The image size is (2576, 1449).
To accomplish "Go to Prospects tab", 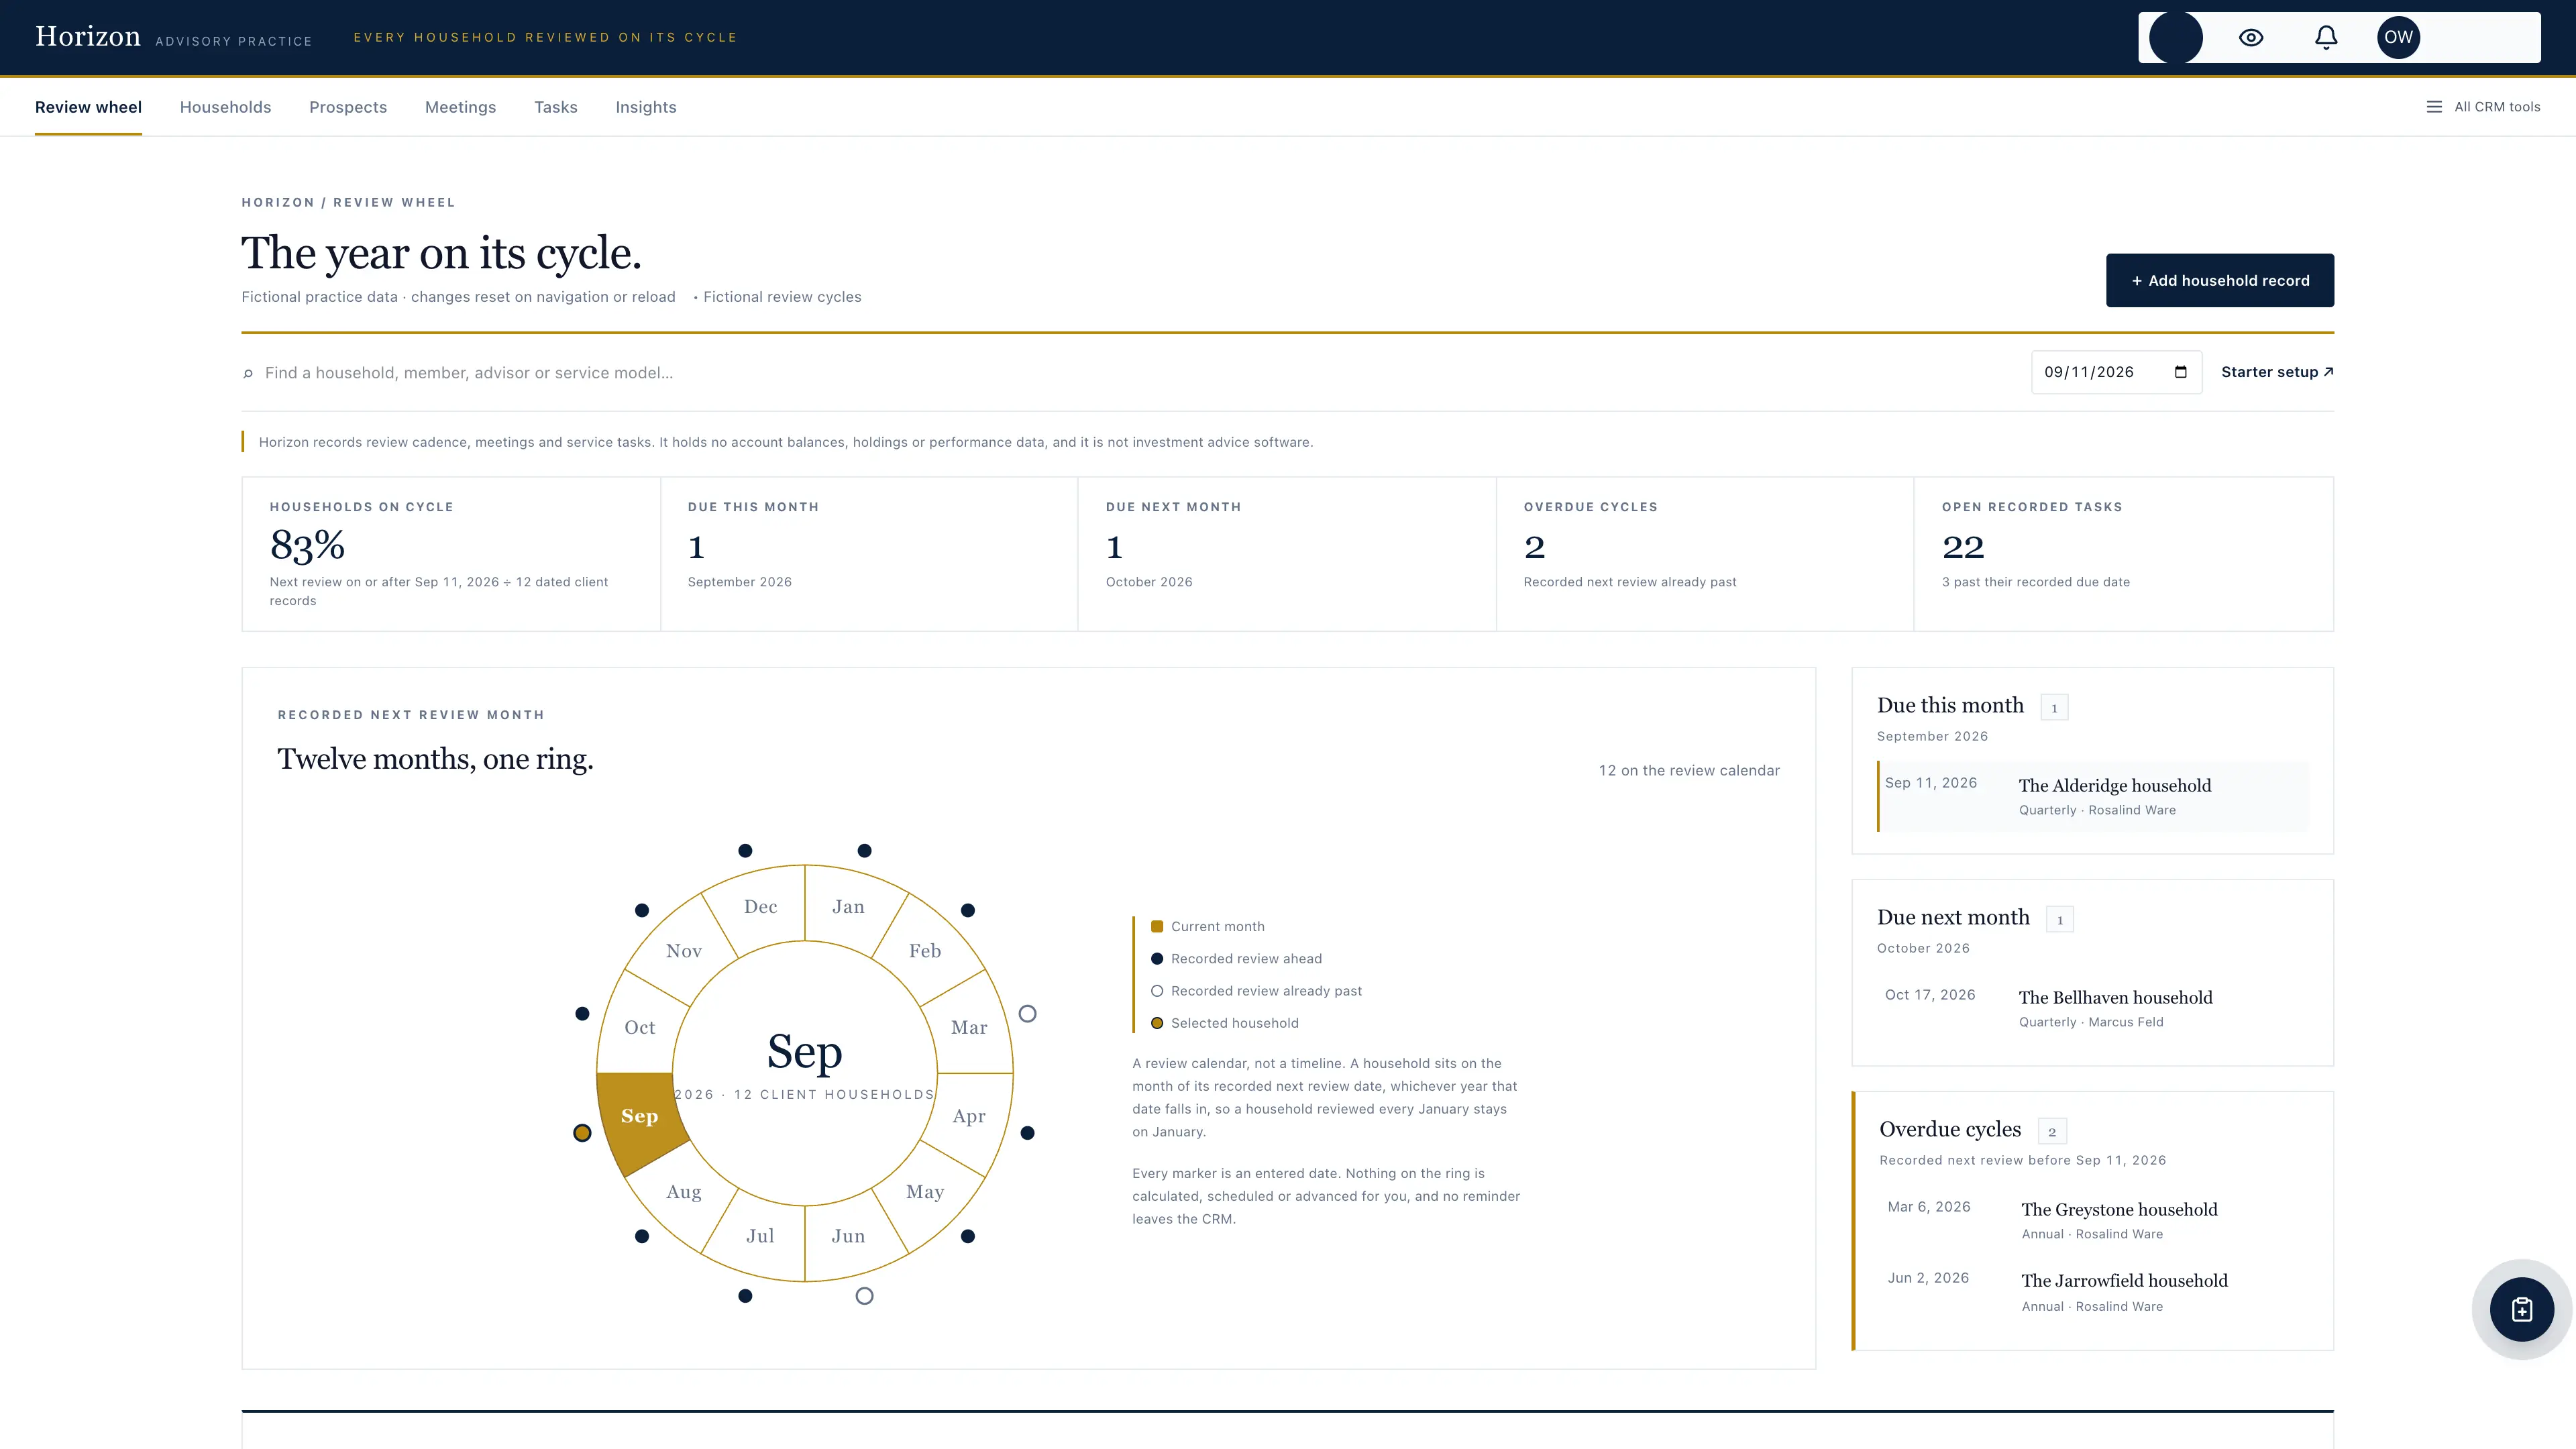I will [x=348, y=107].
